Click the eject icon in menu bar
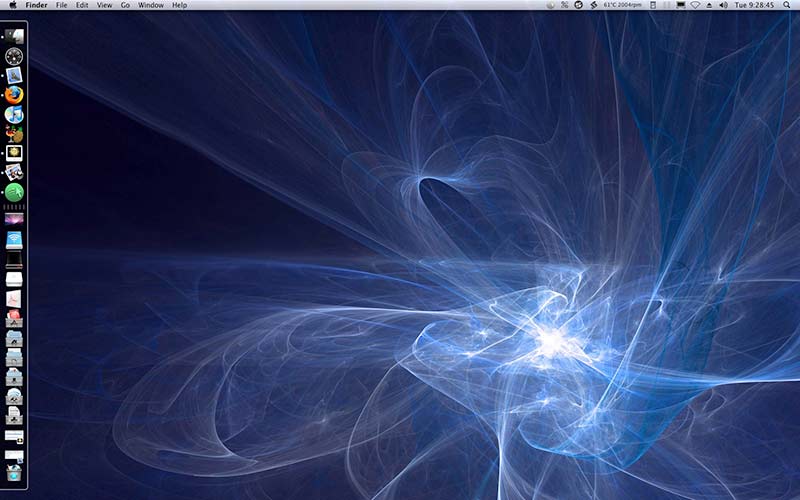This screenshot has height=500, width=800. 709,5
